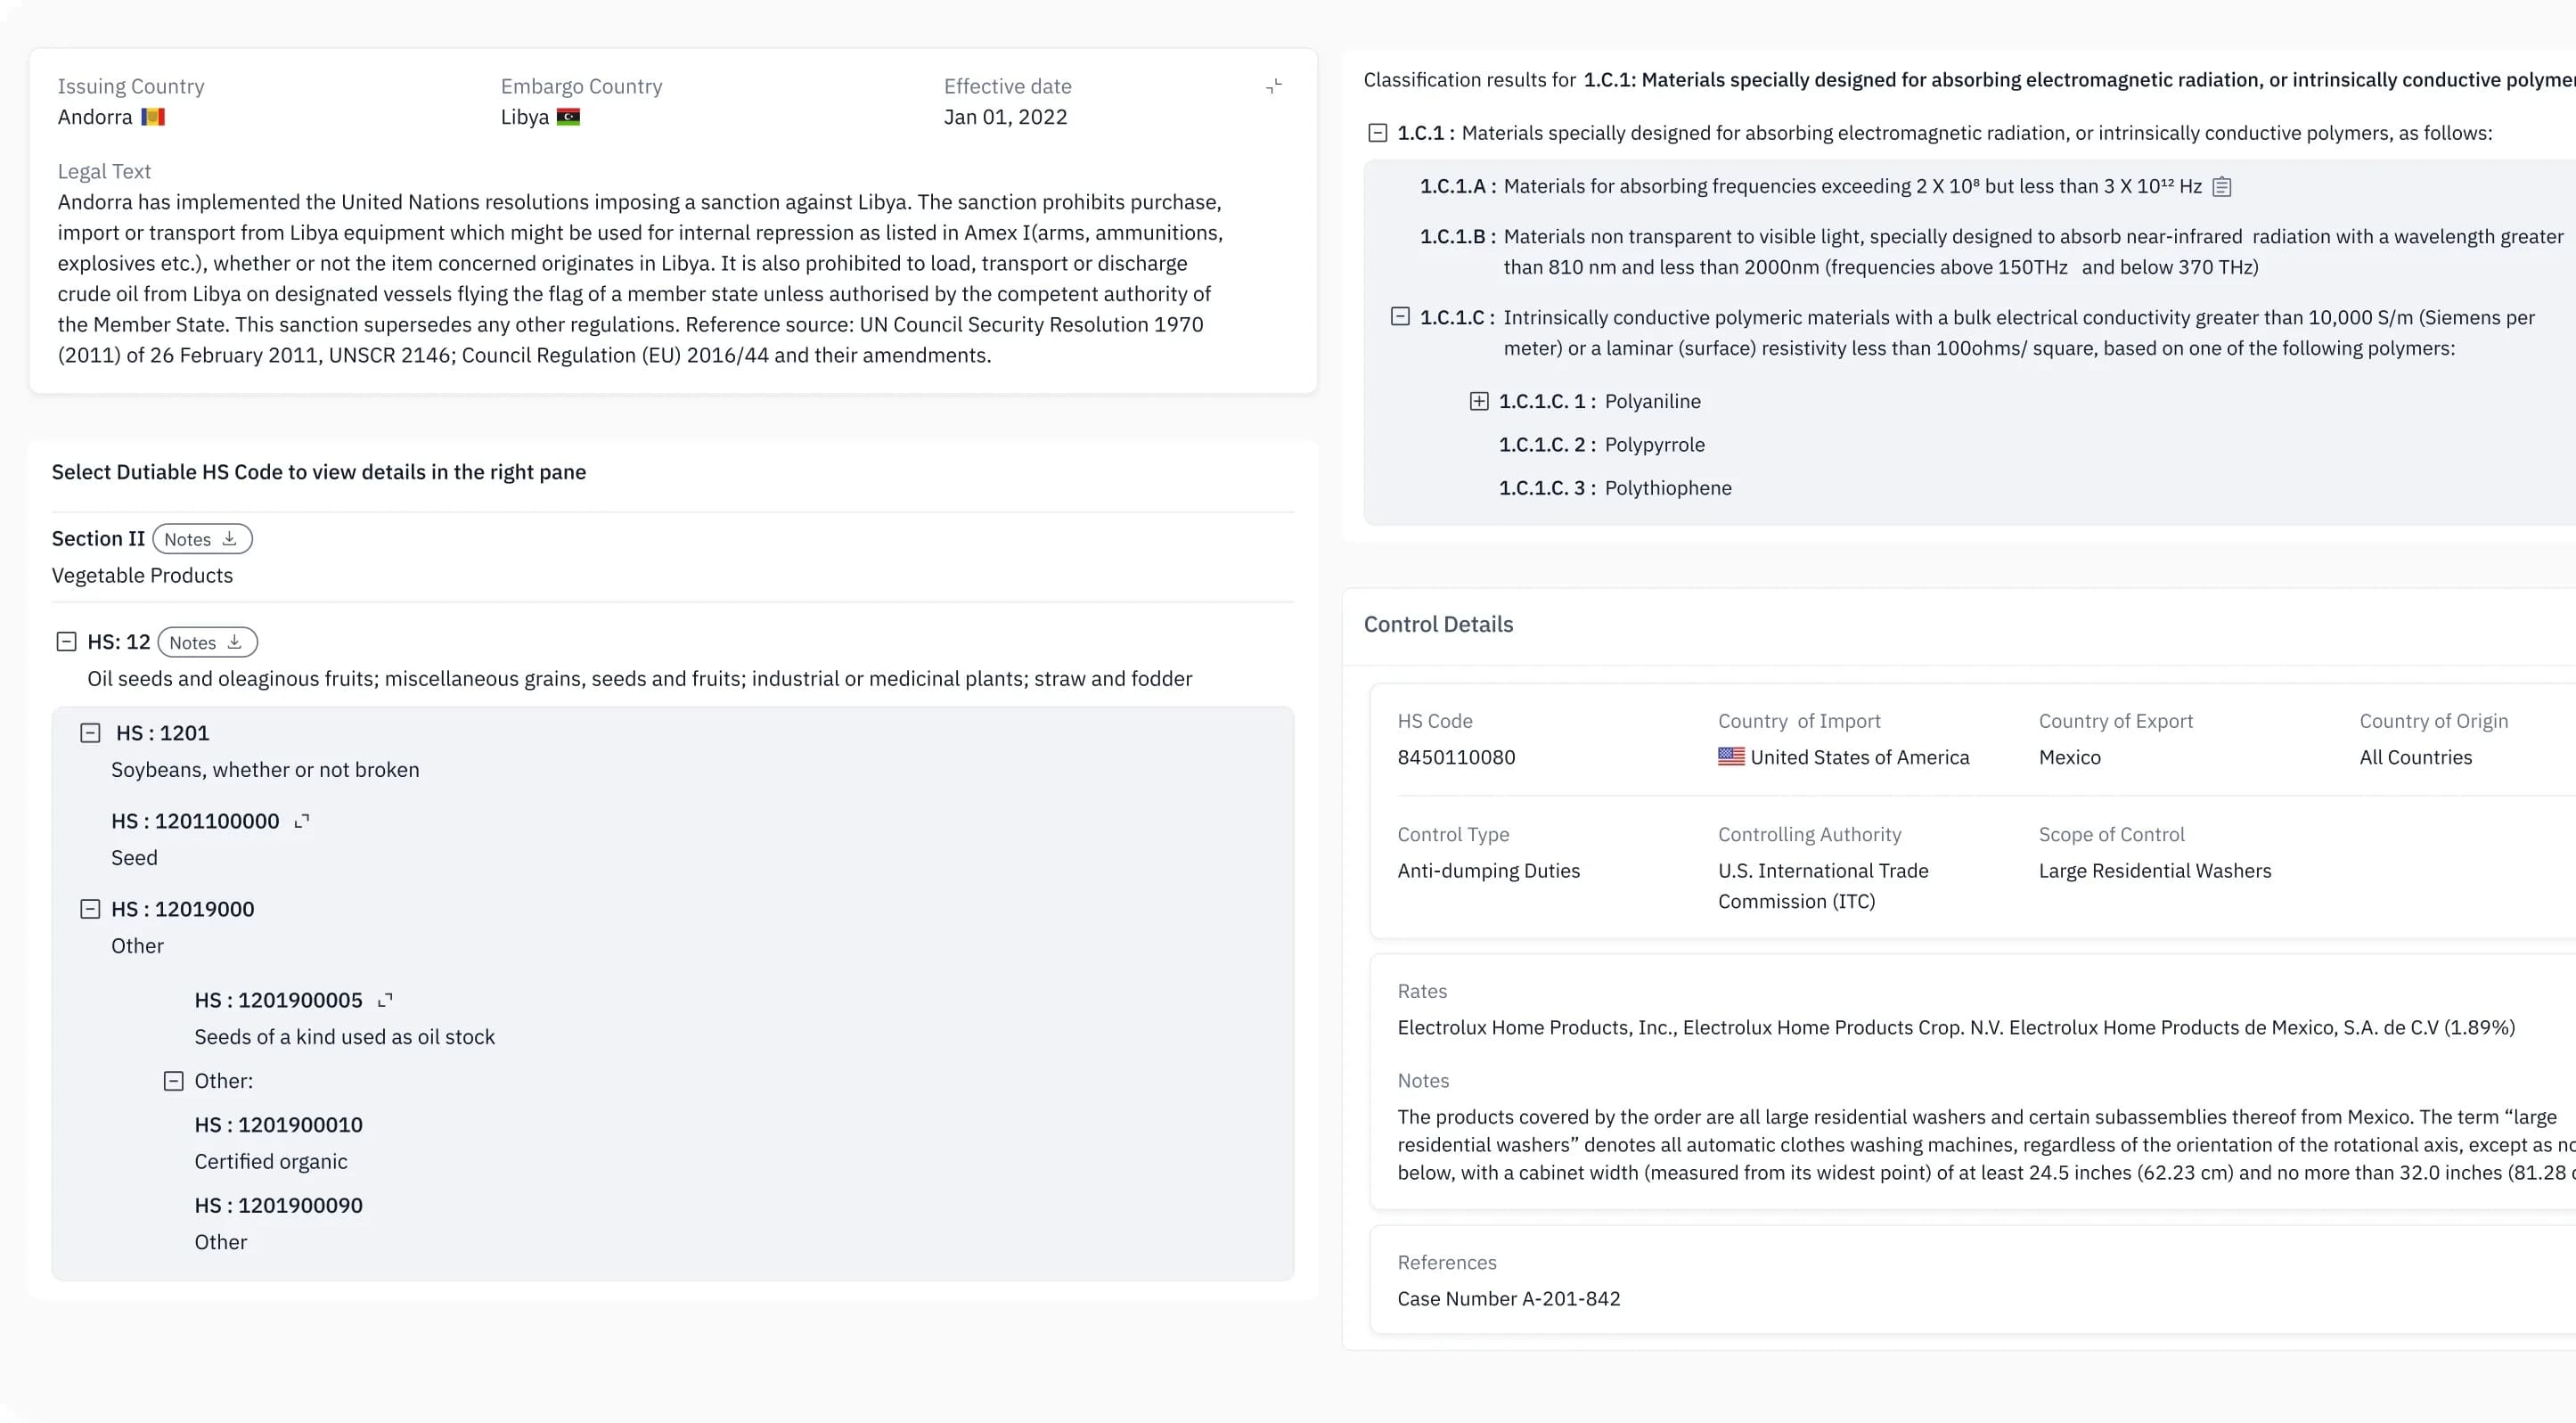Collapse the embargo details card

[x=1273, y=87]
